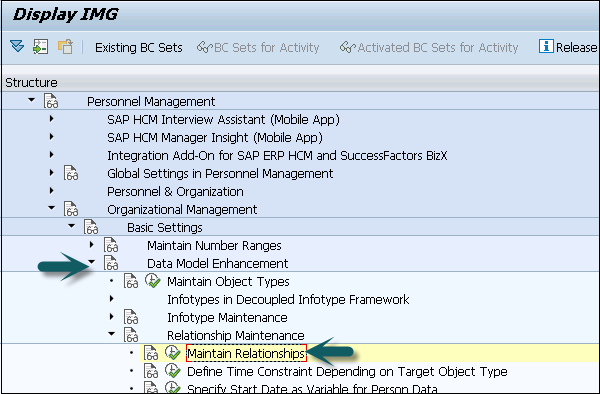Screen dimensions: 600x394
Task: Open documentation icon for Maintain Object Types
Action: [x=131, y=281]
